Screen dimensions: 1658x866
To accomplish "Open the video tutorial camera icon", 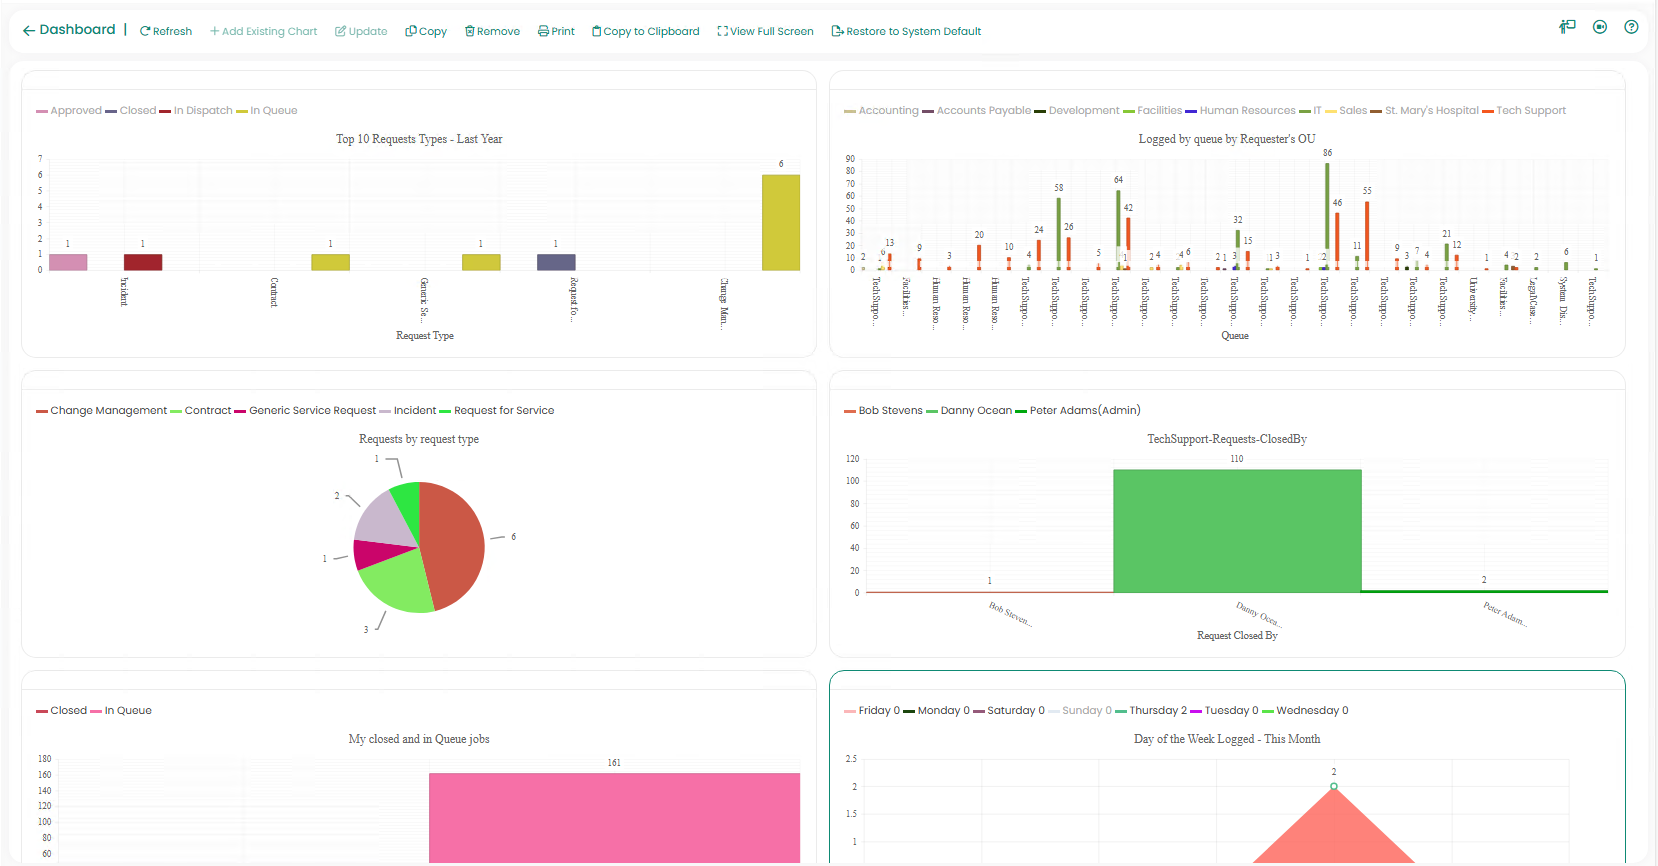I will pyautogui.click(x=1600, y=27).
